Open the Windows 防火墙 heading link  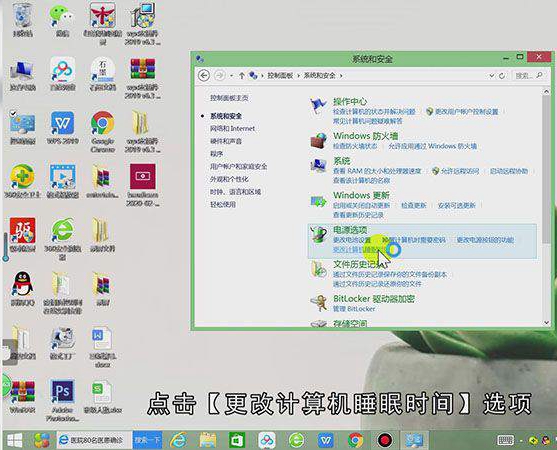pos(366,136)
